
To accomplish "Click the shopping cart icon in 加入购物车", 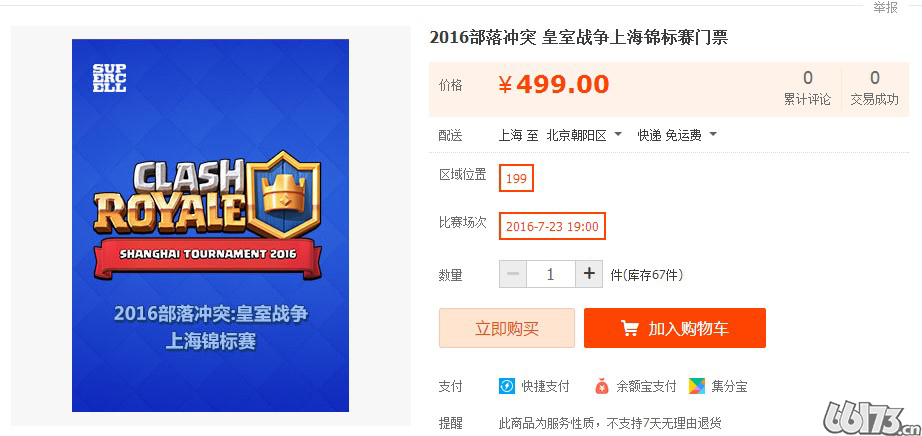I will [x=629, y=328].
